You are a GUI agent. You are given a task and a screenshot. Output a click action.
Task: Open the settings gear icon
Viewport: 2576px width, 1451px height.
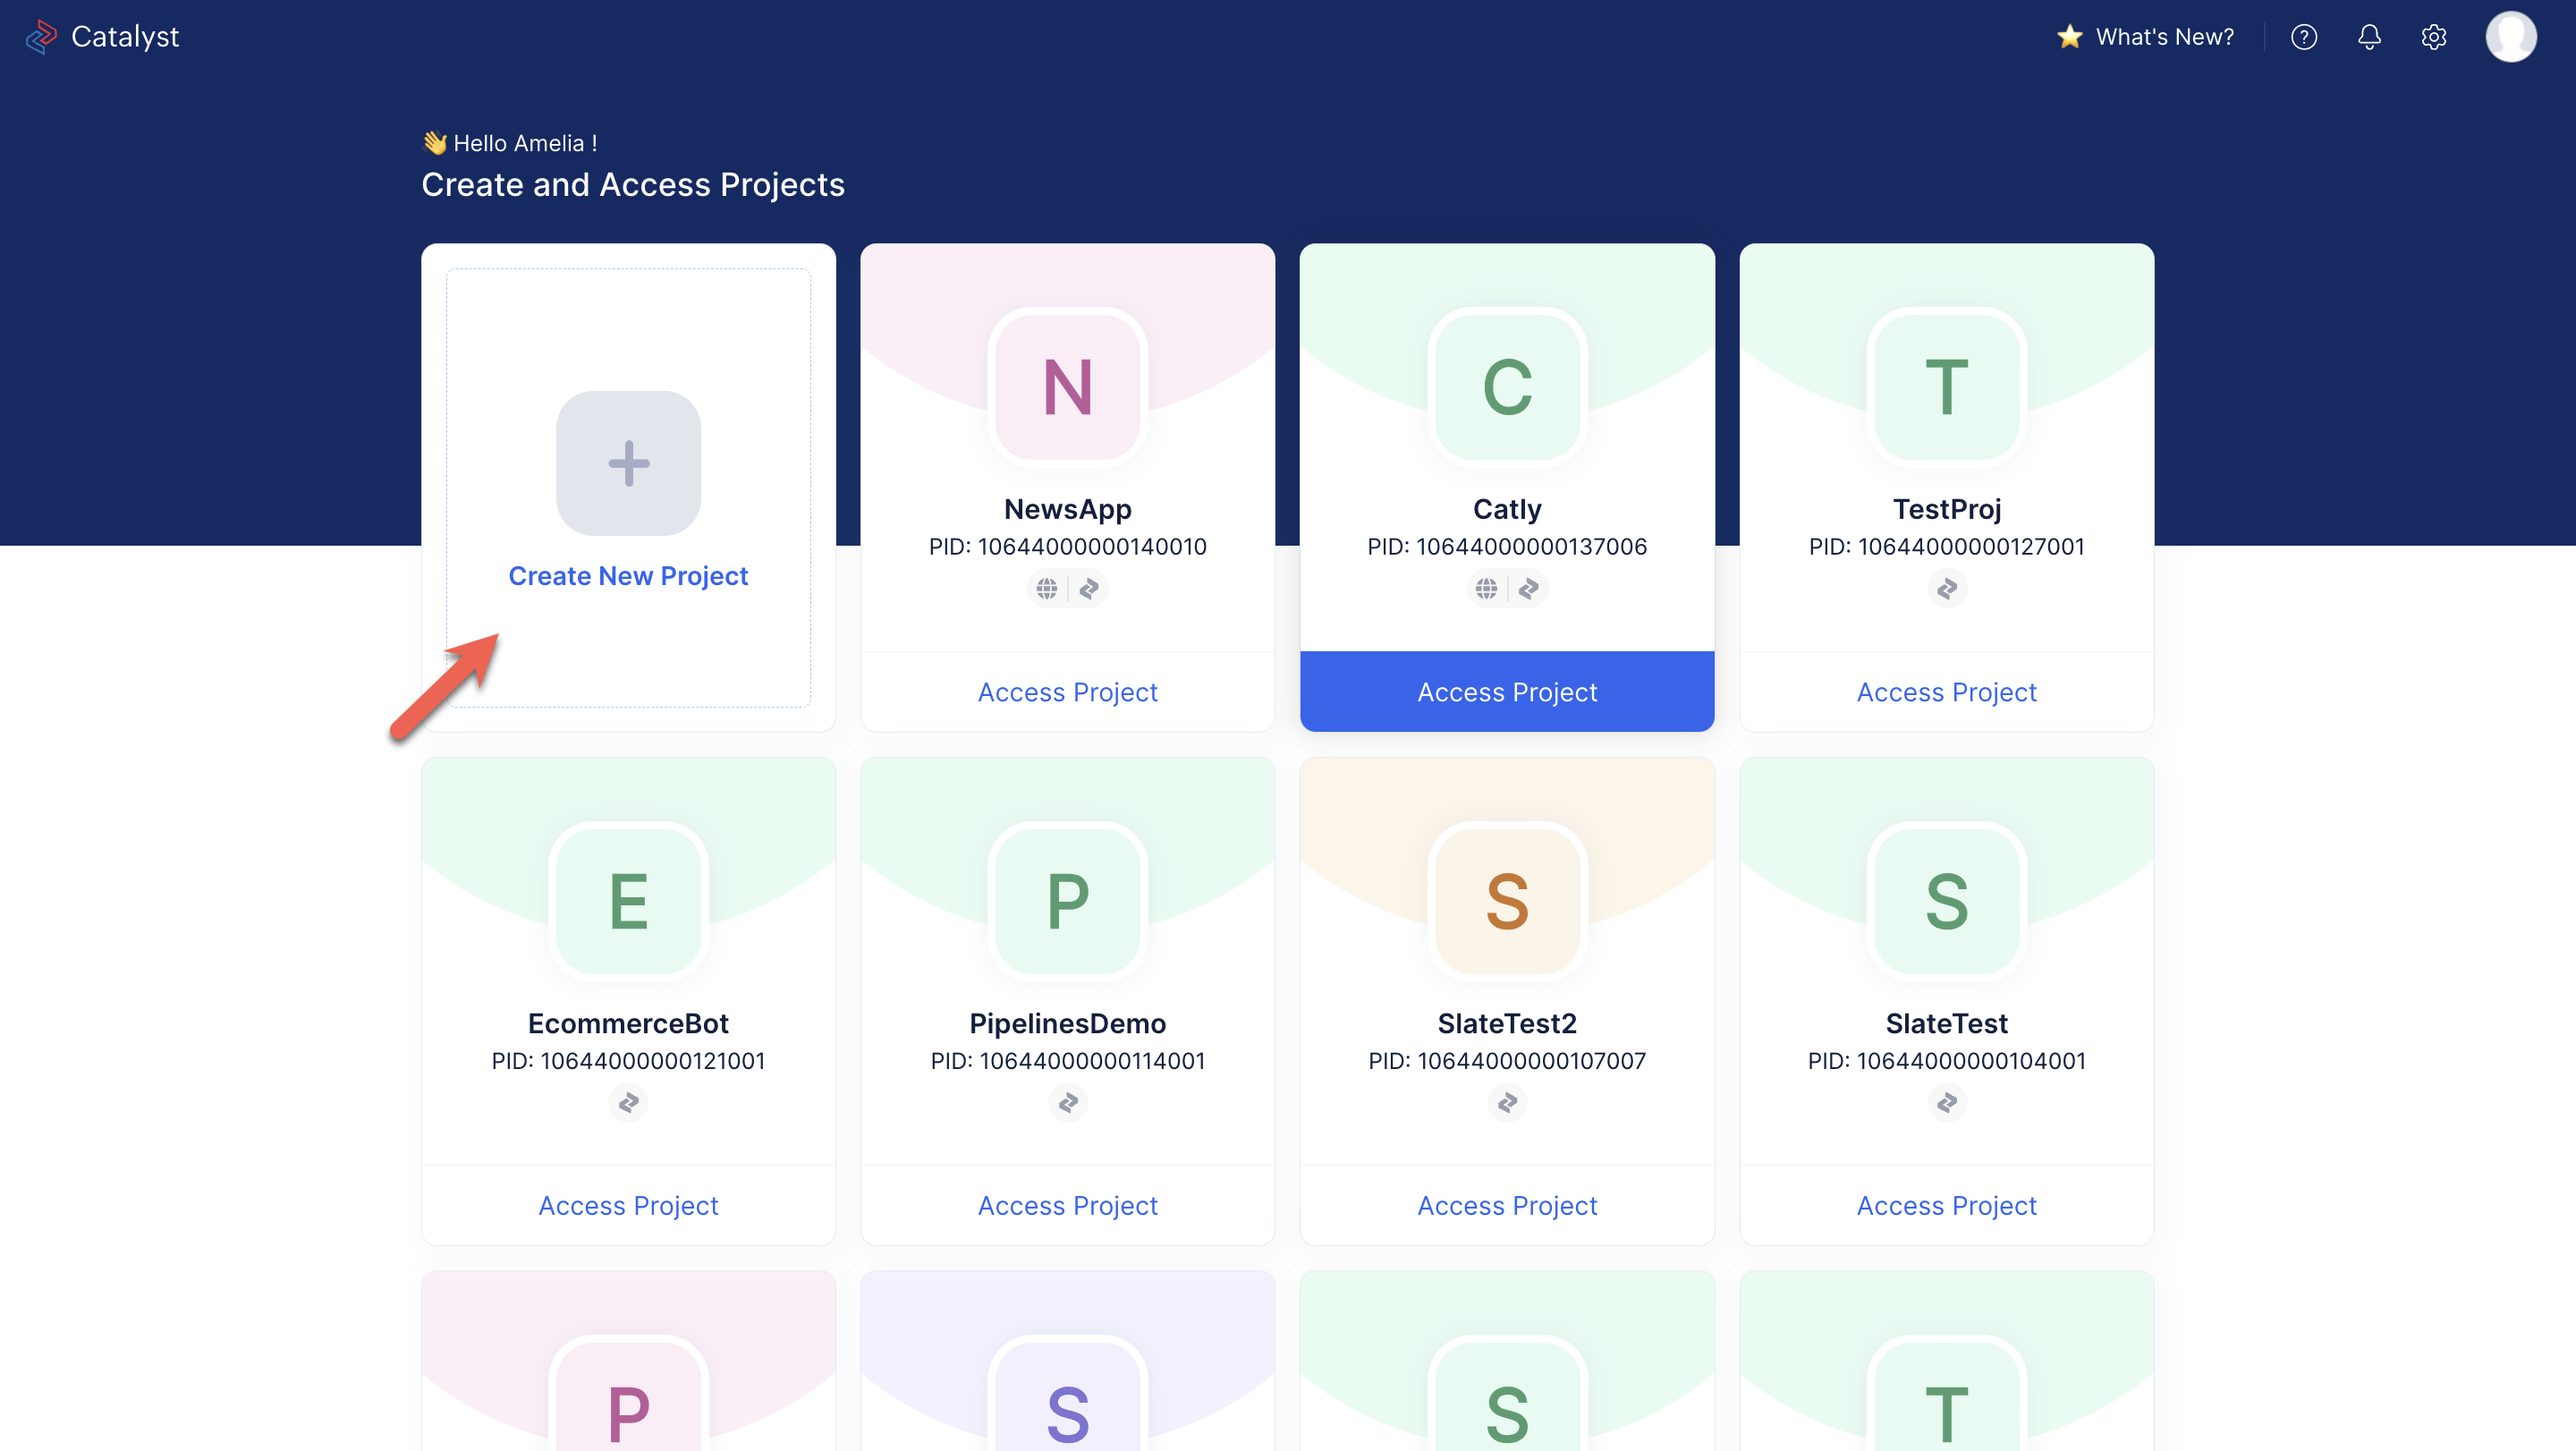point(2434,37)
